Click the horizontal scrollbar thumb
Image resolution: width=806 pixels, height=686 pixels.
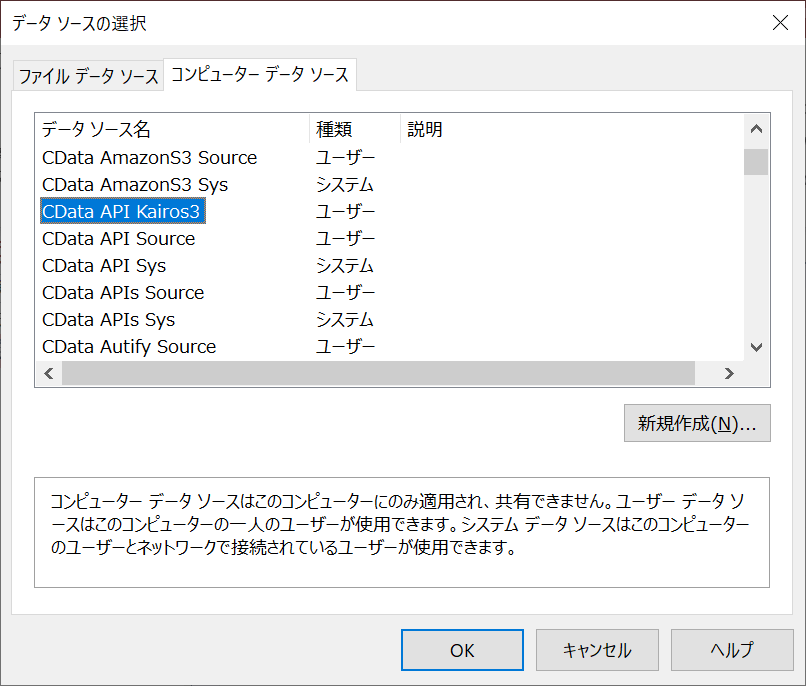click(x=378, y=373)
